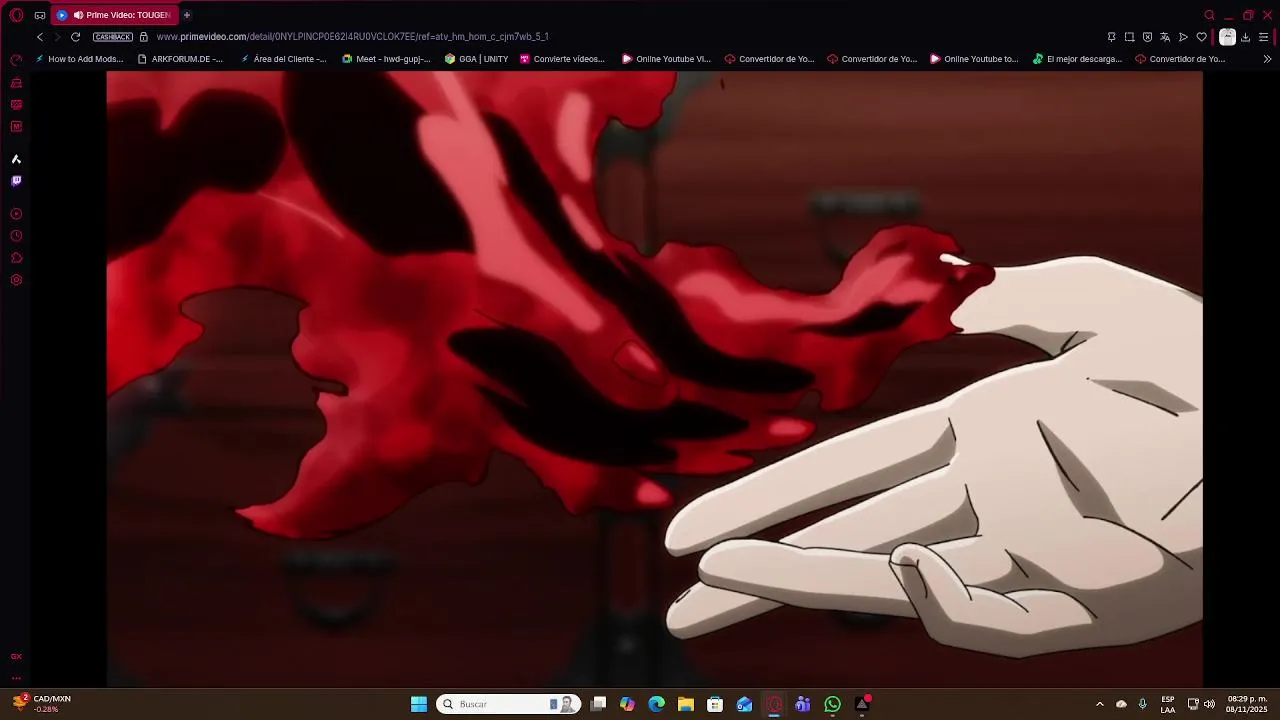Viewport: 1280px width, 720px height.
Task: Bookmark page with the heart icon
Action: [1201, 37]
